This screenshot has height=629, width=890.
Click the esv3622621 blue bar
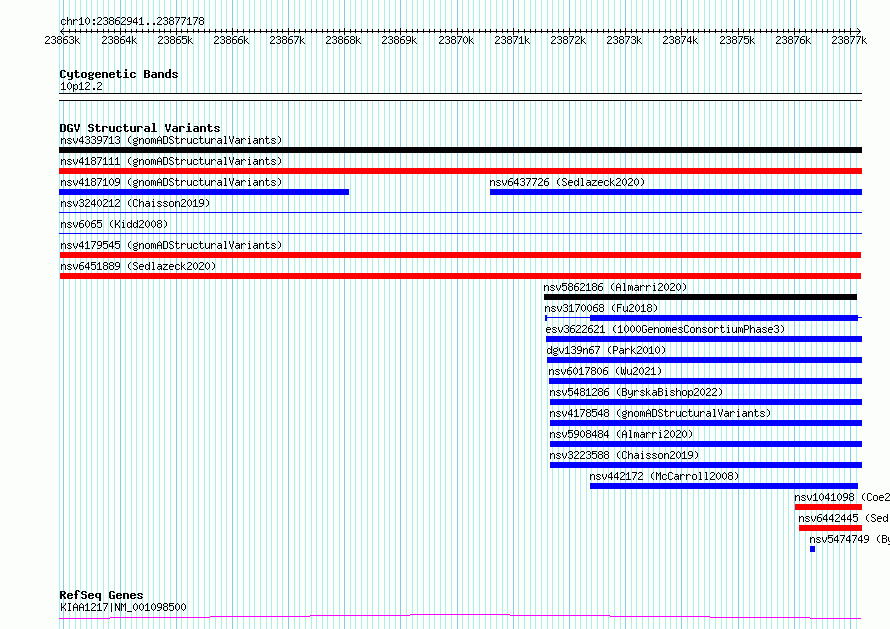(x=704, y=339)
